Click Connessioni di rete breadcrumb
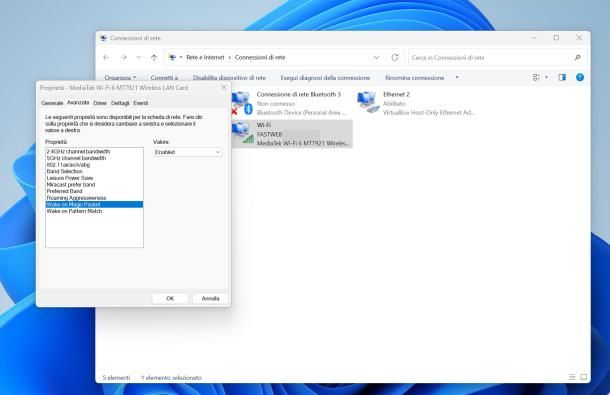The height and width of the screenshot is (395, 610). [x=260, y=57]
